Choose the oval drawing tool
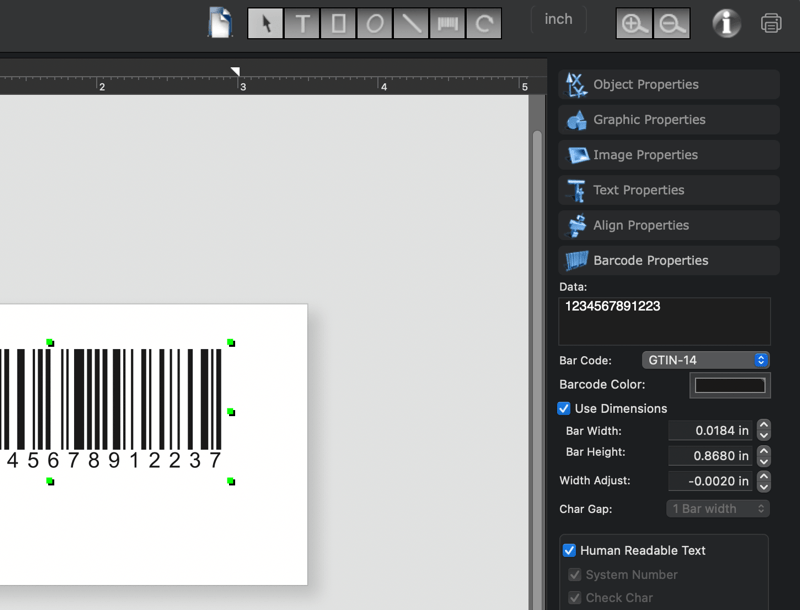 click(375, 23)
